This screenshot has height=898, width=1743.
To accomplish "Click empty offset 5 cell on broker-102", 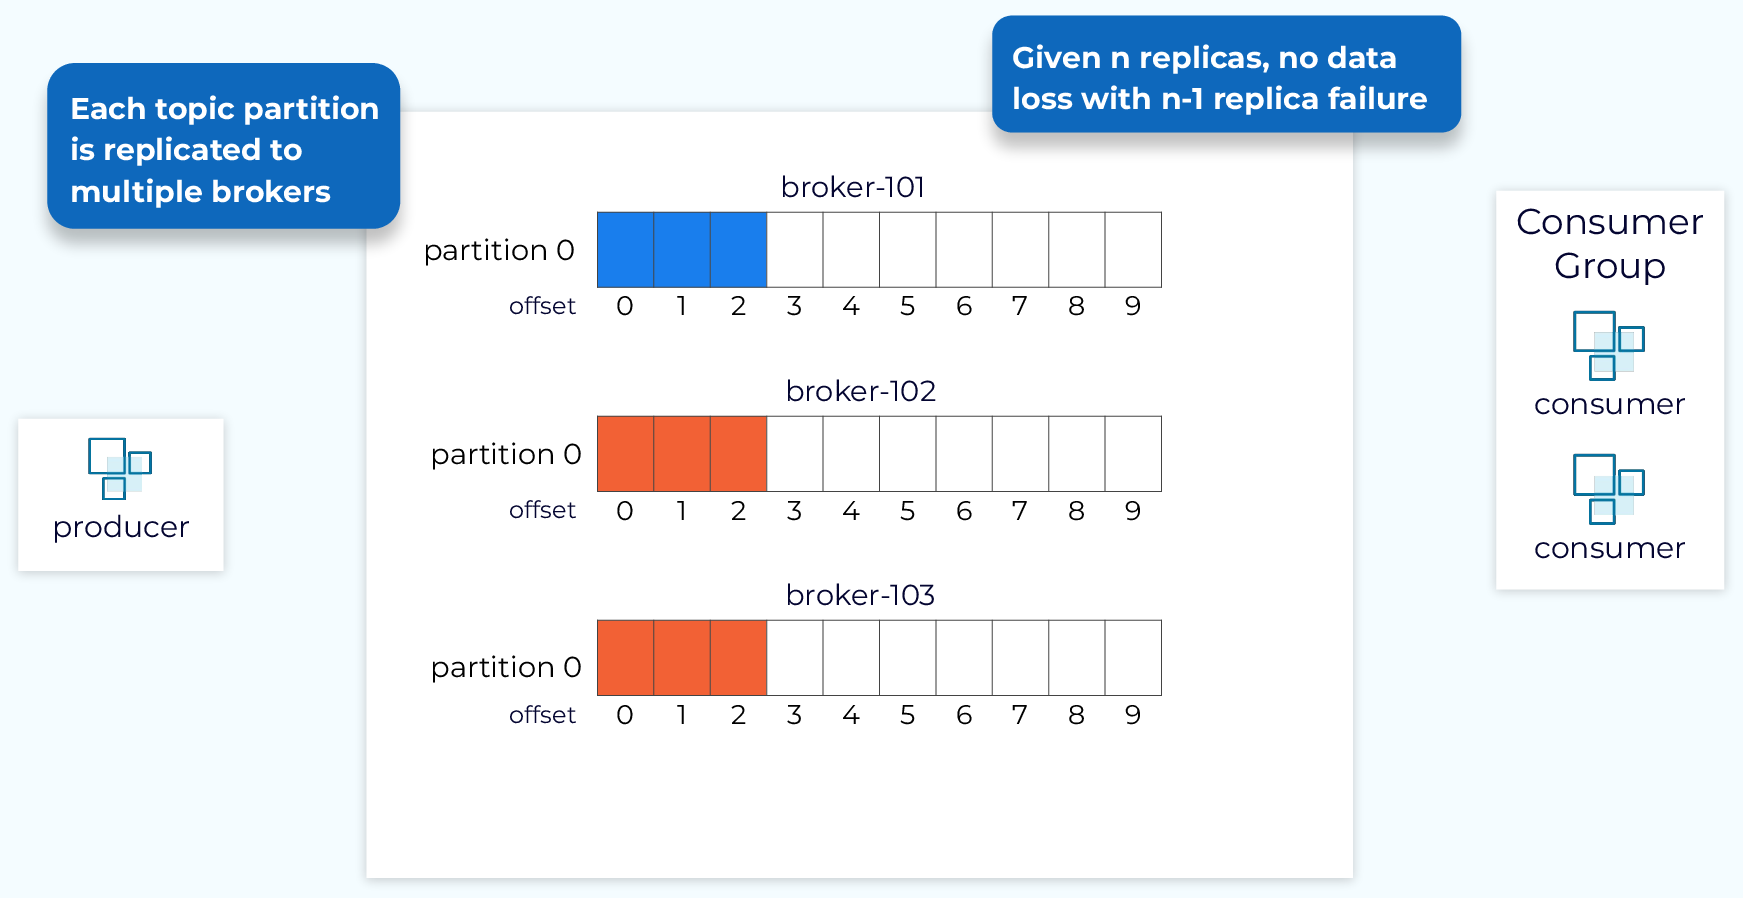I will [x=907, y=454].
